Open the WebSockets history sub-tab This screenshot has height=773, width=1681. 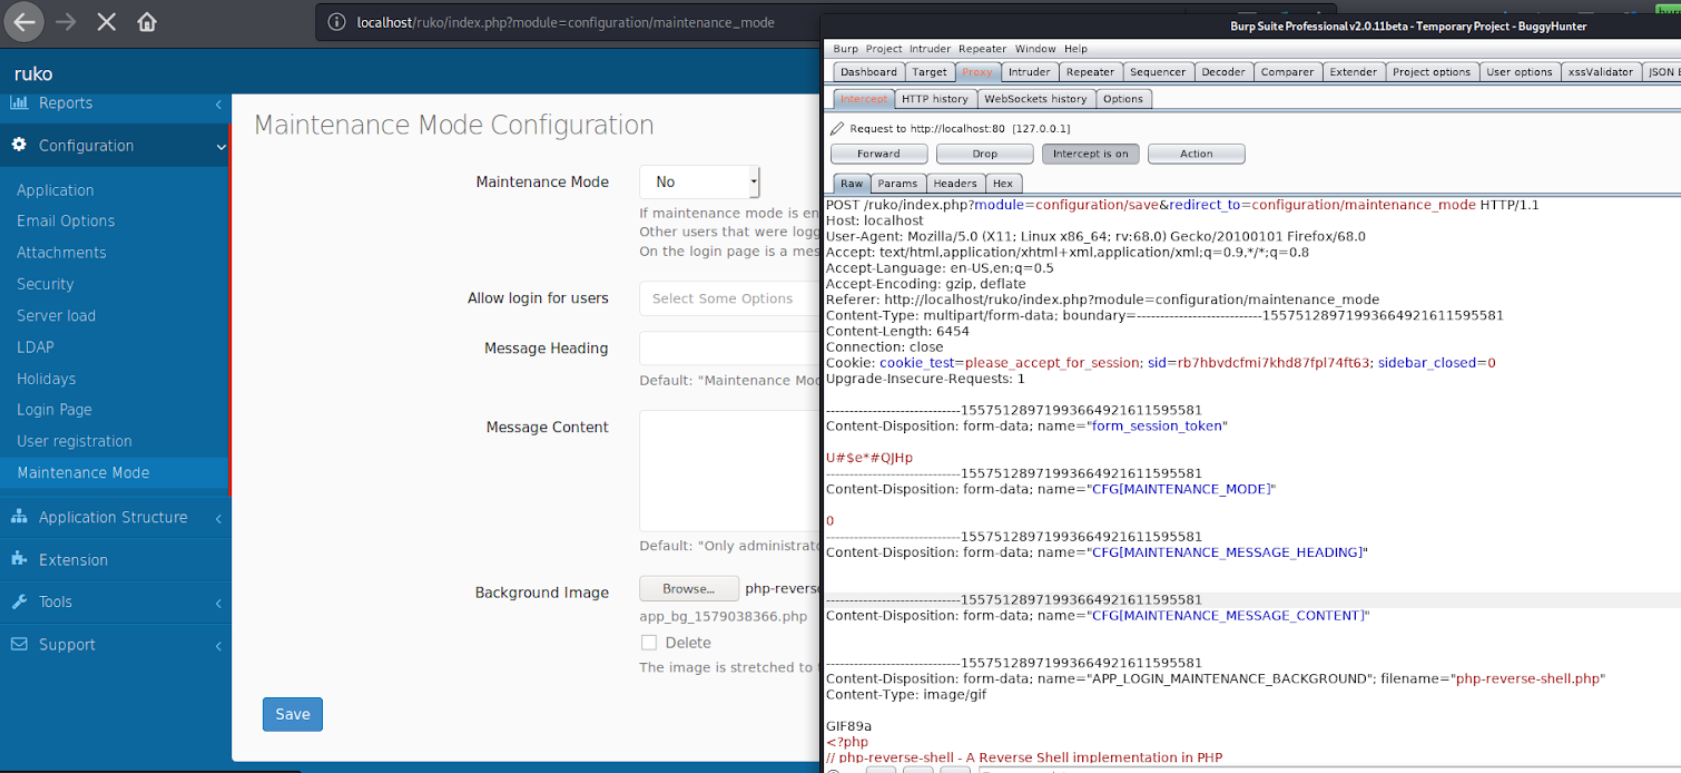point(1035,99)
